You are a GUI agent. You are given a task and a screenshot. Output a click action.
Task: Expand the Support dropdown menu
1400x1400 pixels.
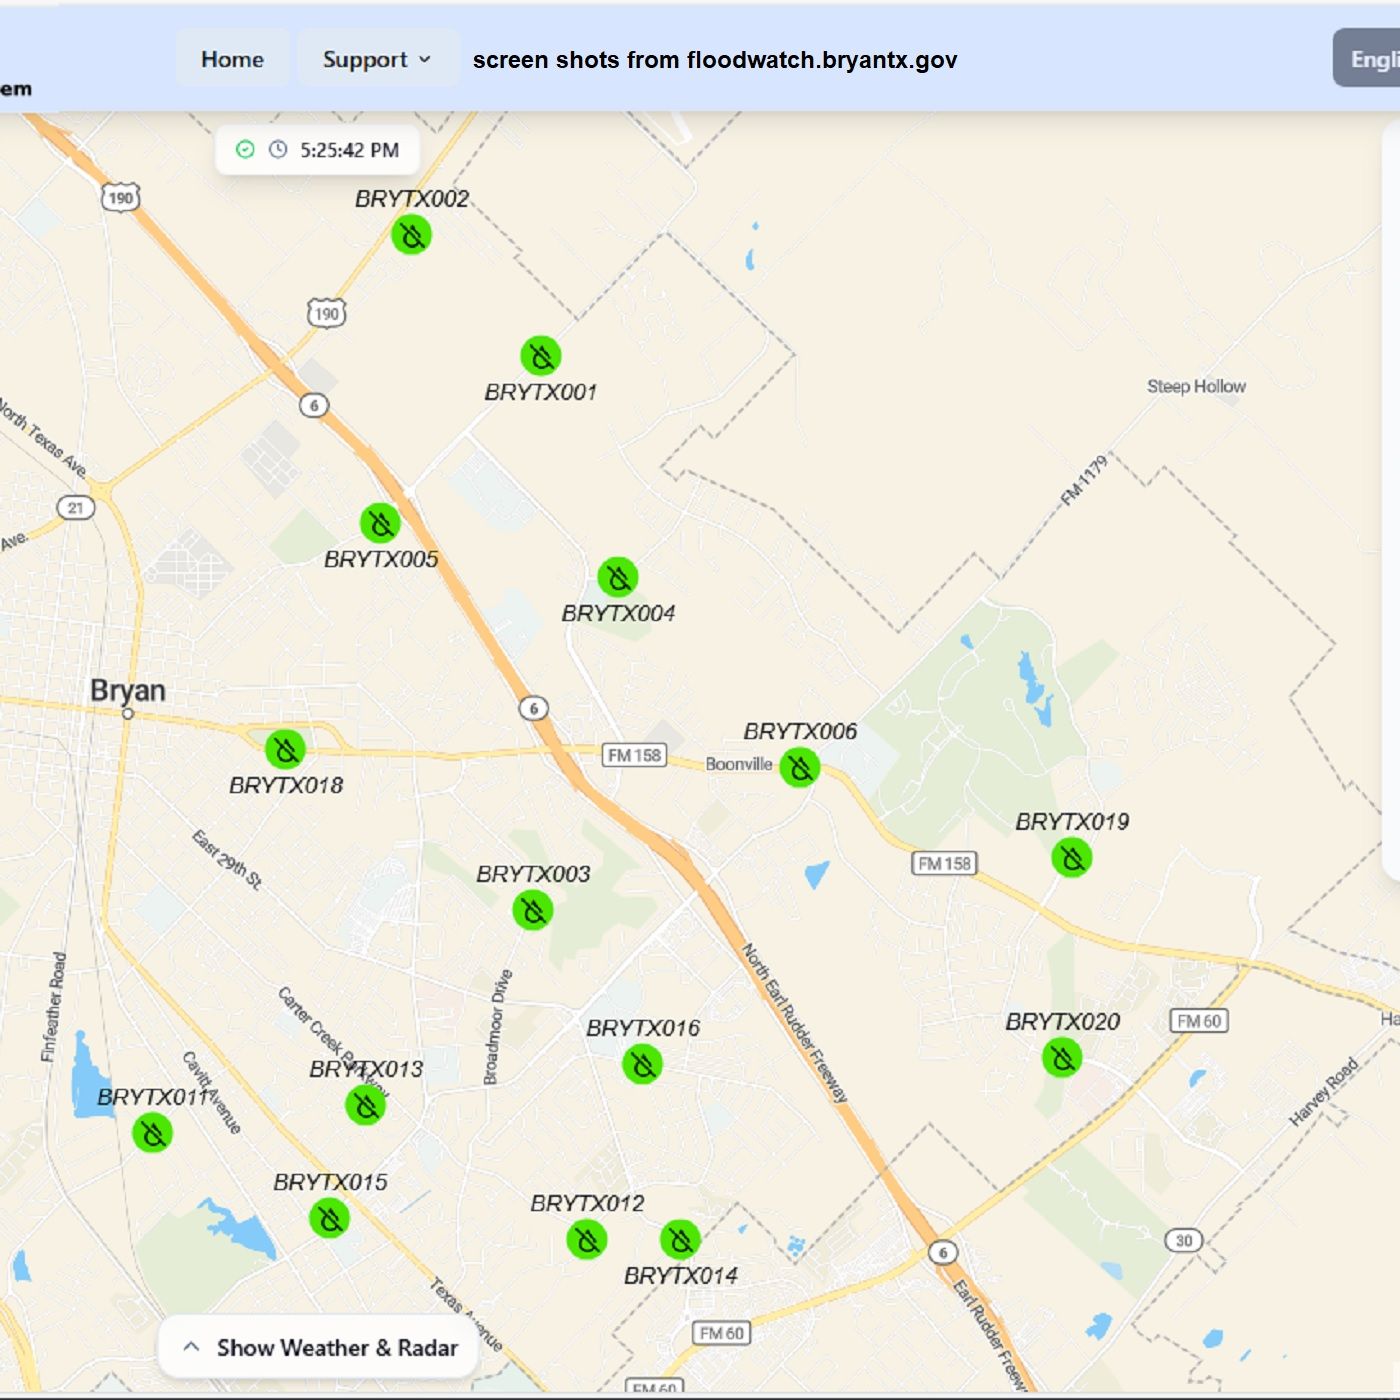(377, 60)
